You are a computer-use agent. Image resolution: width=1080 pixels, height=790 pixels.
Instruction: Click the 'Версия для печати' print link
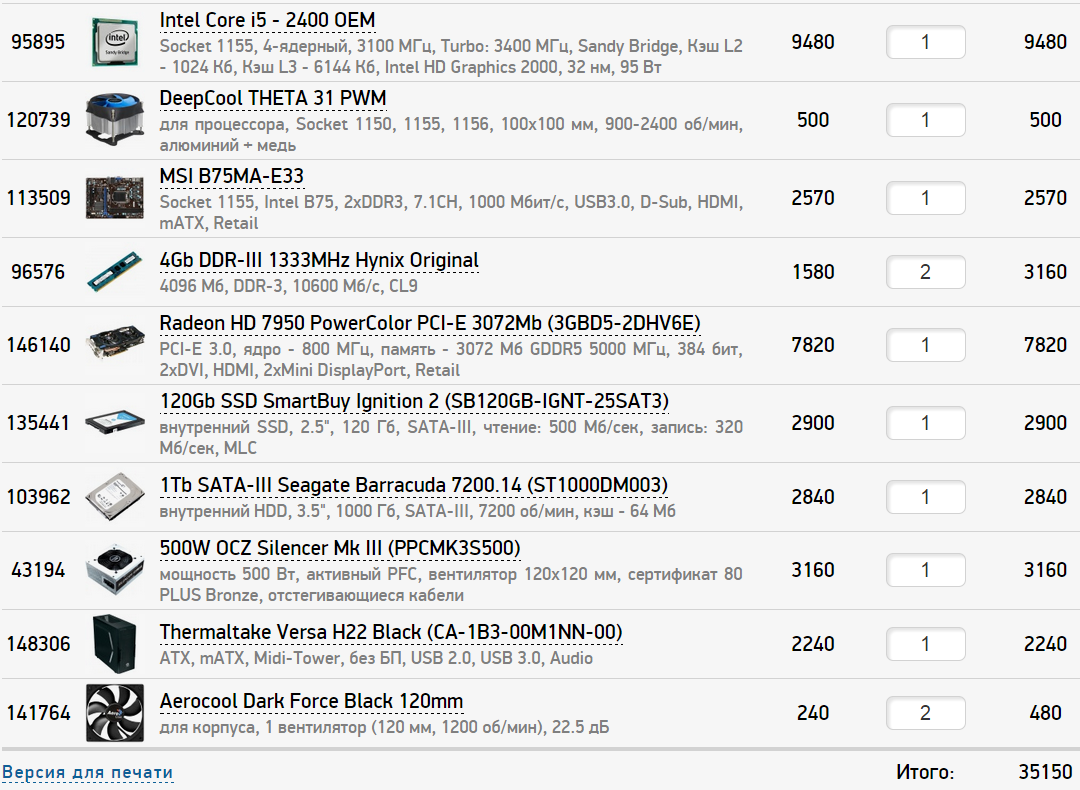coord(87,772)
